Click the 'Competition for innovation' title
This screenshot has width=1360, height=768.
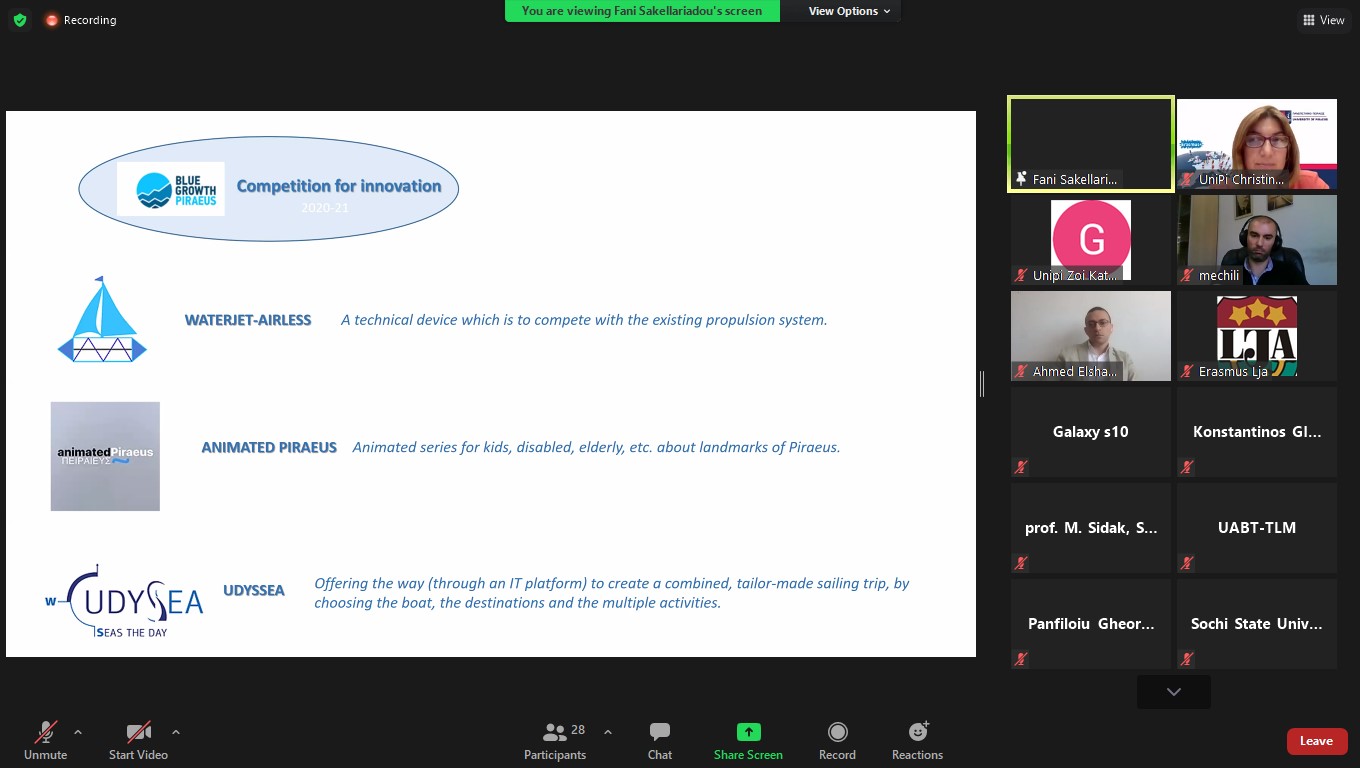[339, 186]
